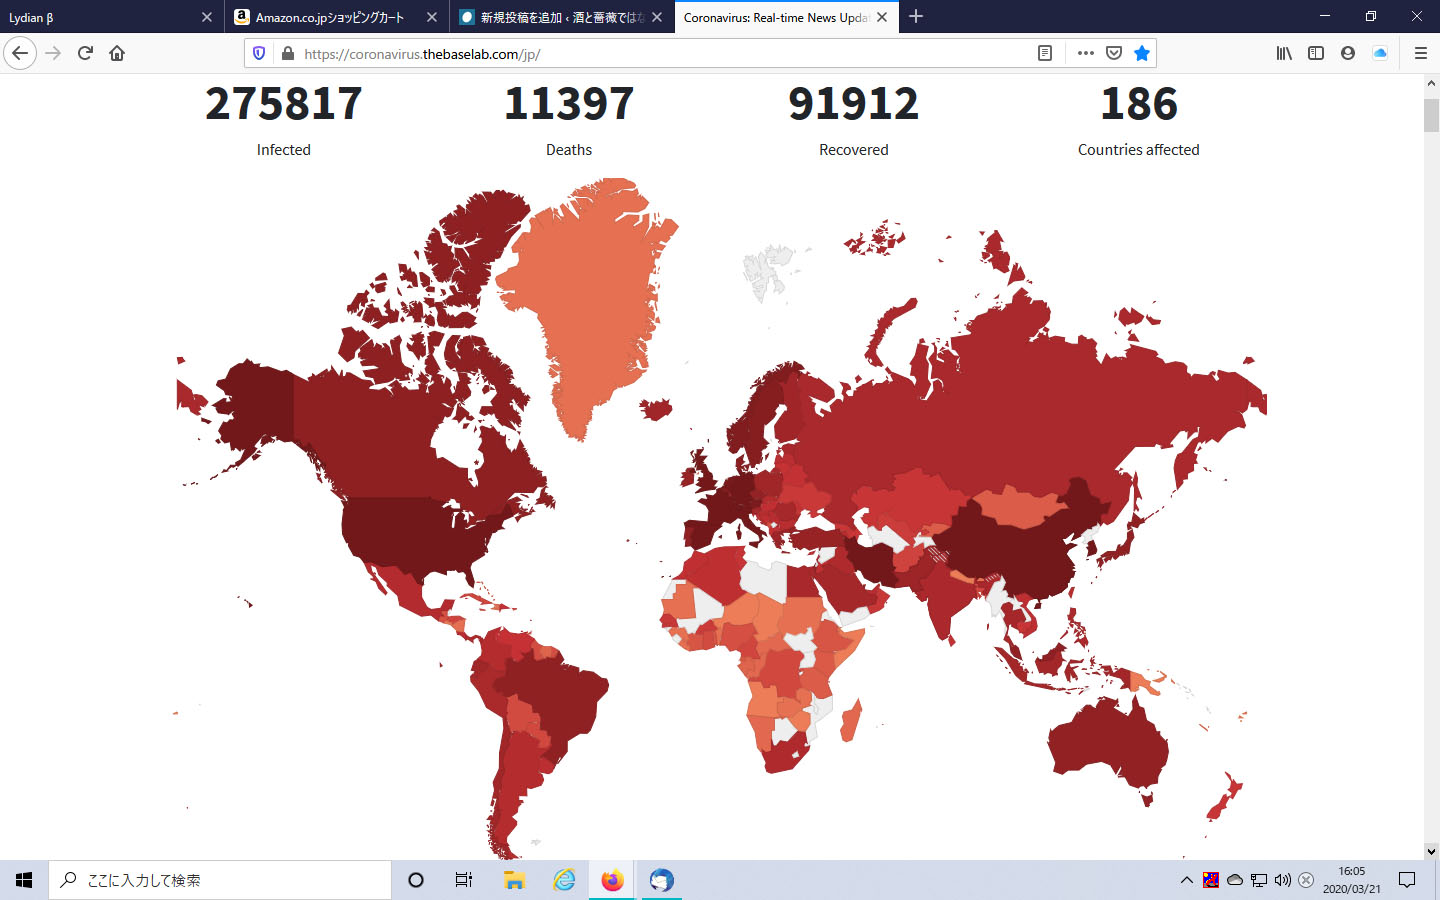Toggle the blue bookmark star
Viewport: 1440px width, 900px height.
tap(1141, 53)
